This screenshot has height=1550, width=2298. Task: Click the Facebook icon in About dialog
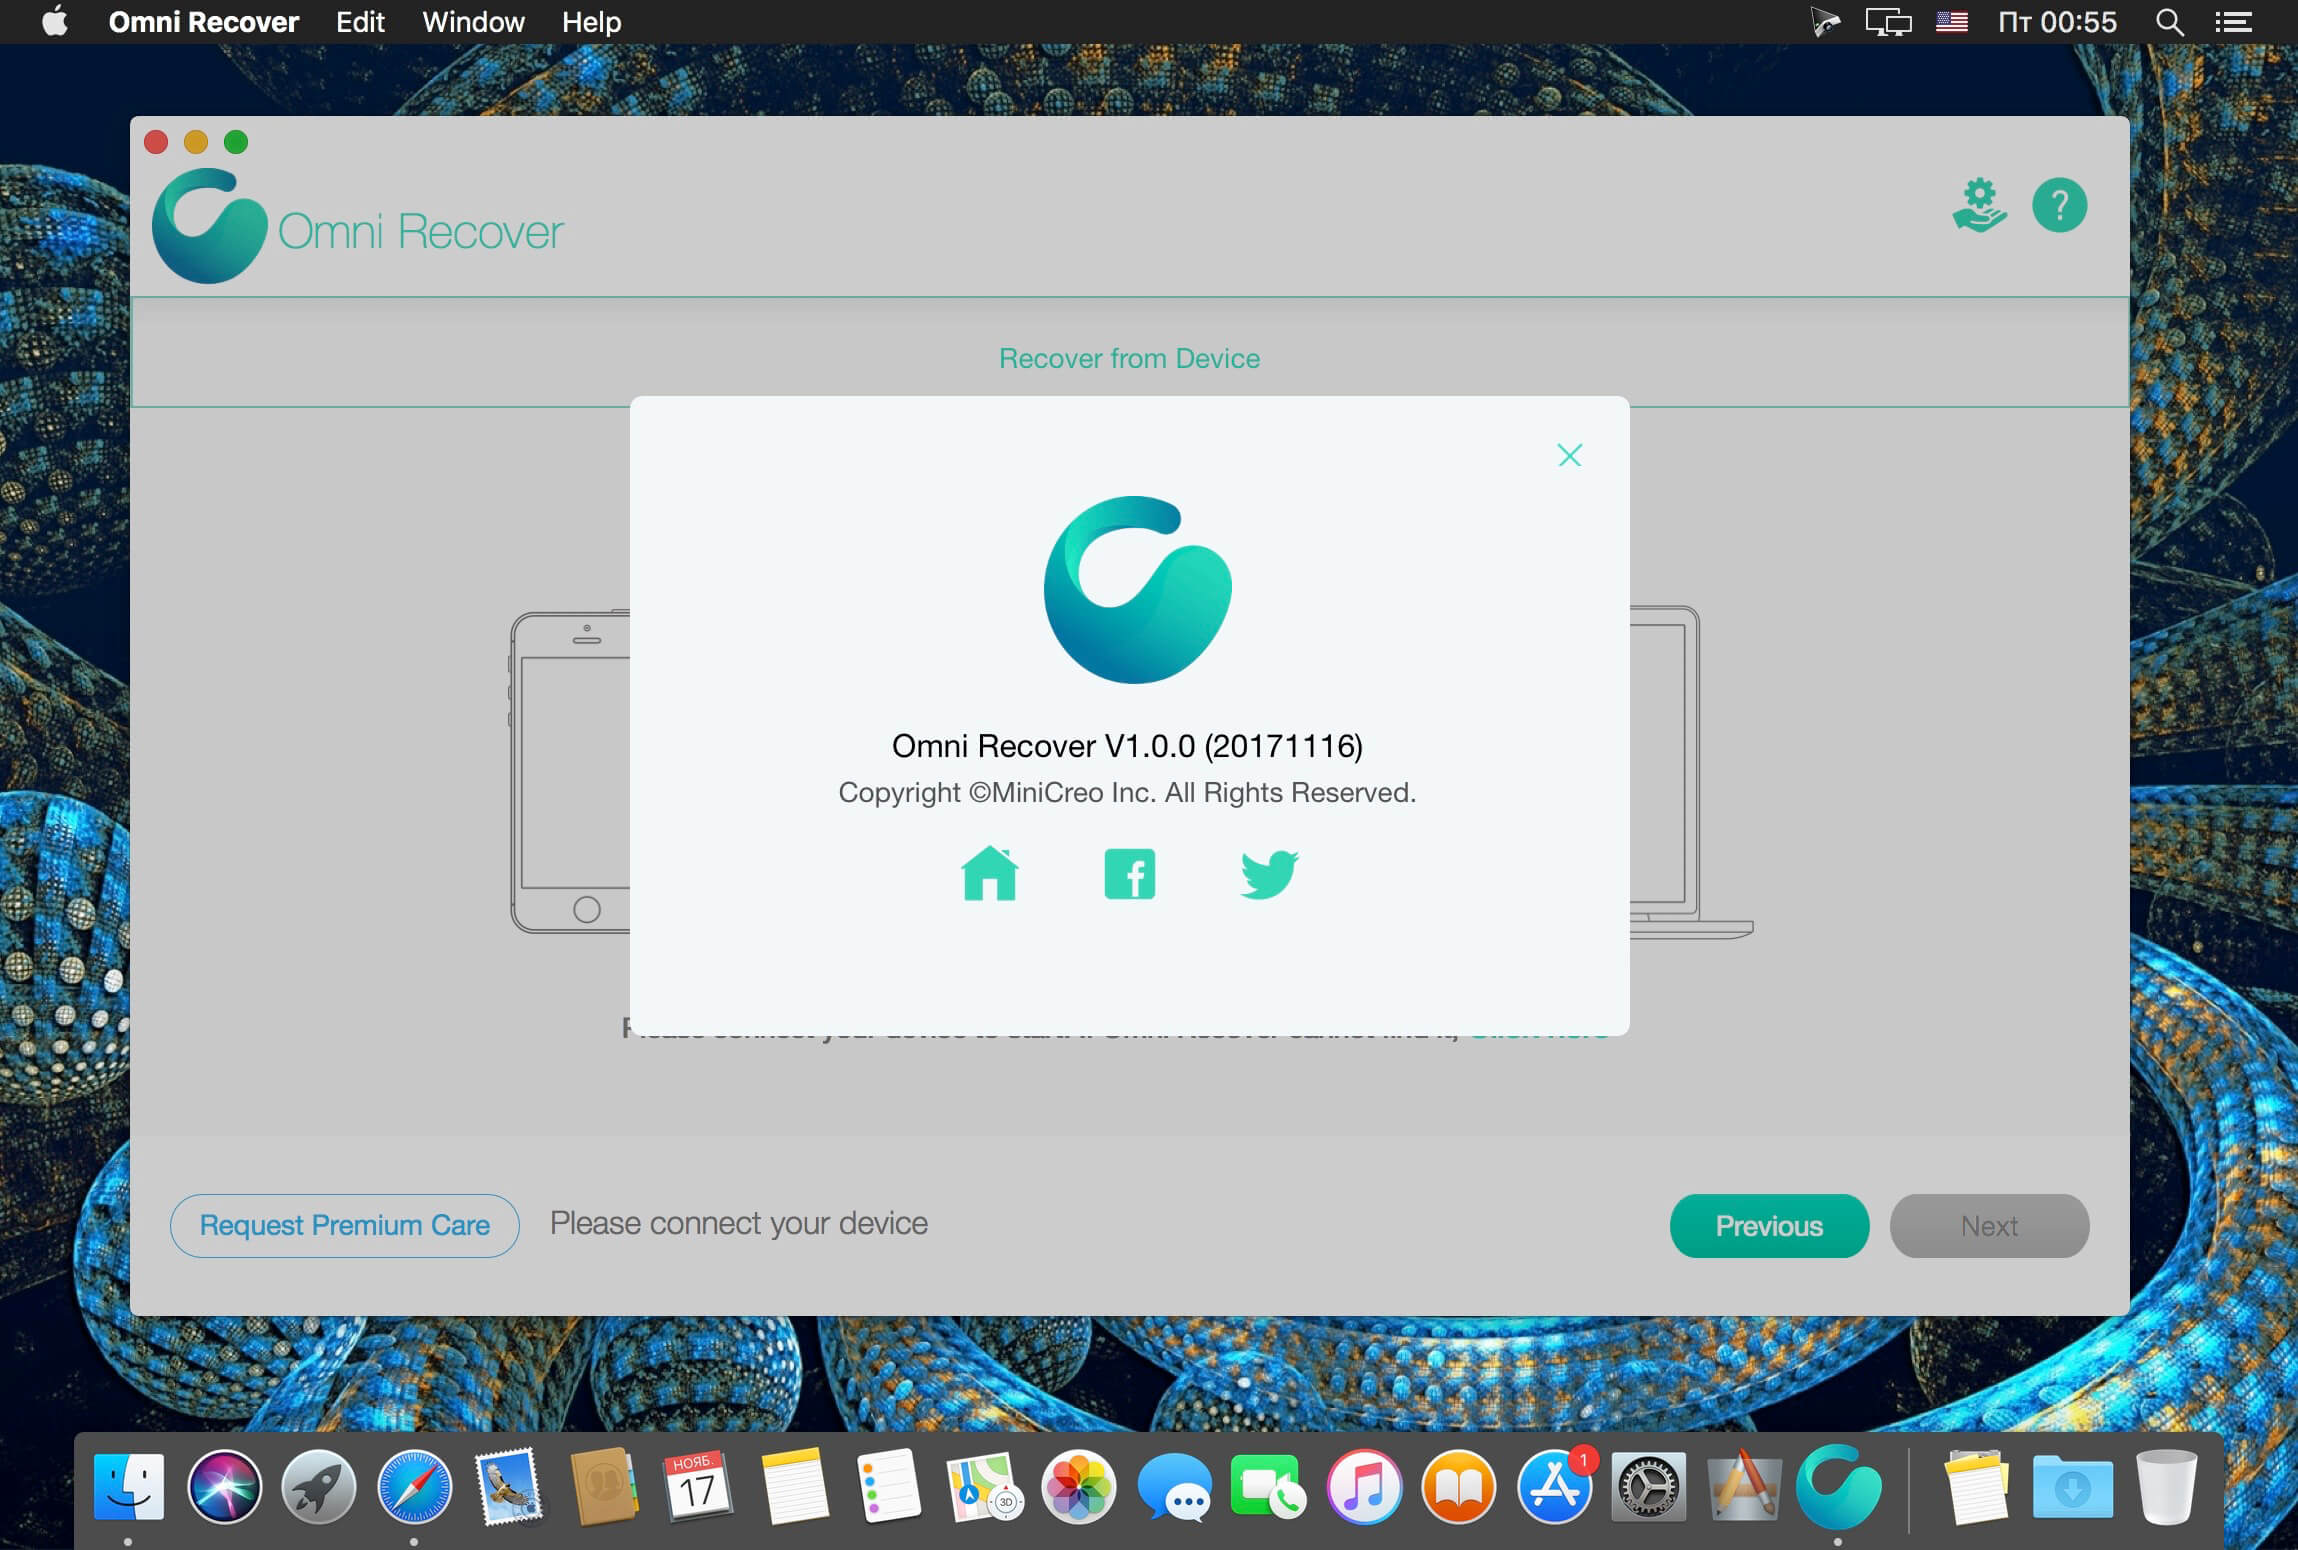[x=1129, y=874]
